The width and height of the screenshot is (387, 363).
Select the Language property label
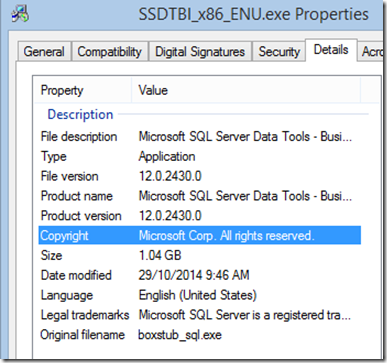coord(67,295)
